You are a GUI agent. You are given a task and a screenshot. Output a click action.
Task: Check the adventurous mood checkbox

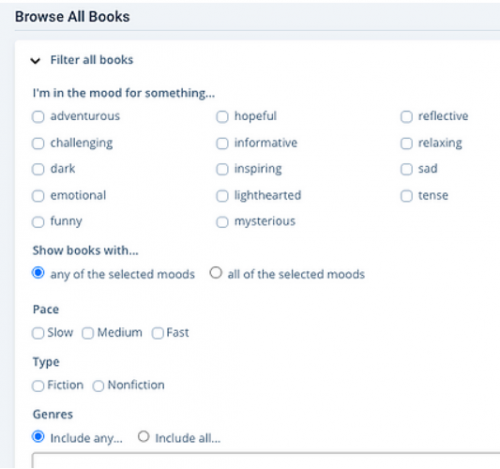click(x=38, y=117)
